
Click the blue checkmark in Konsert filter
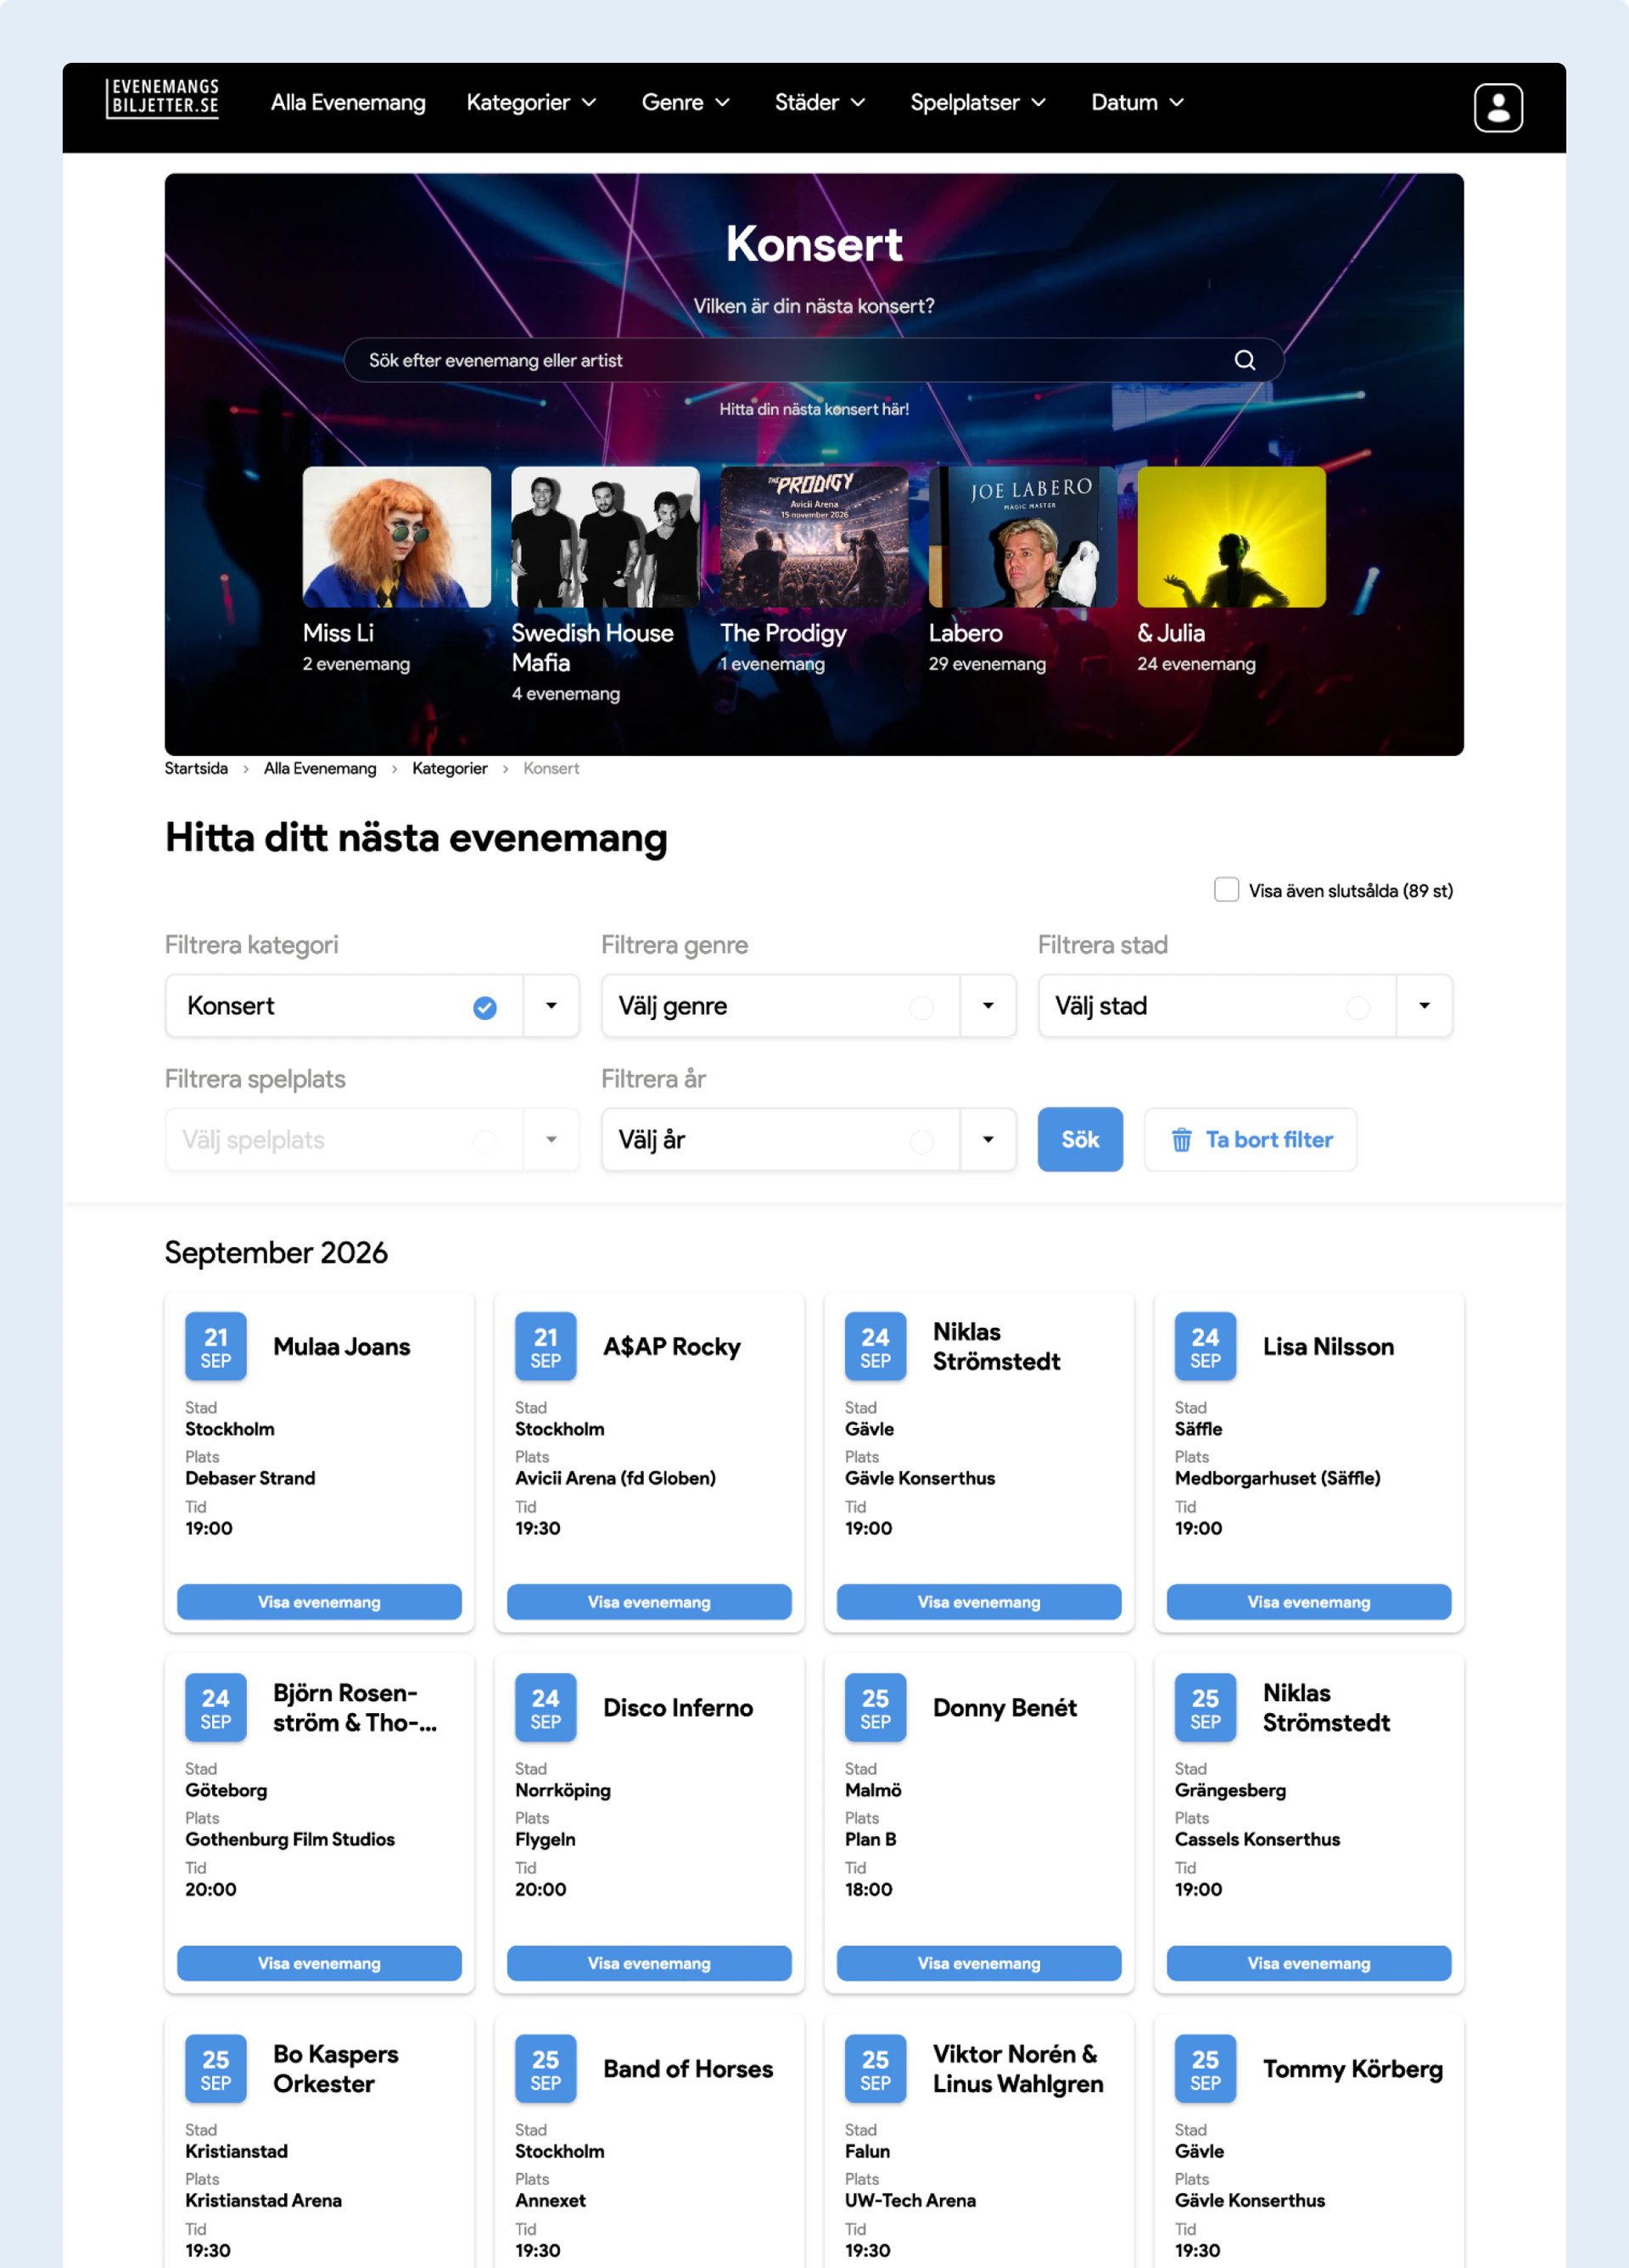tap(485, 1007)
